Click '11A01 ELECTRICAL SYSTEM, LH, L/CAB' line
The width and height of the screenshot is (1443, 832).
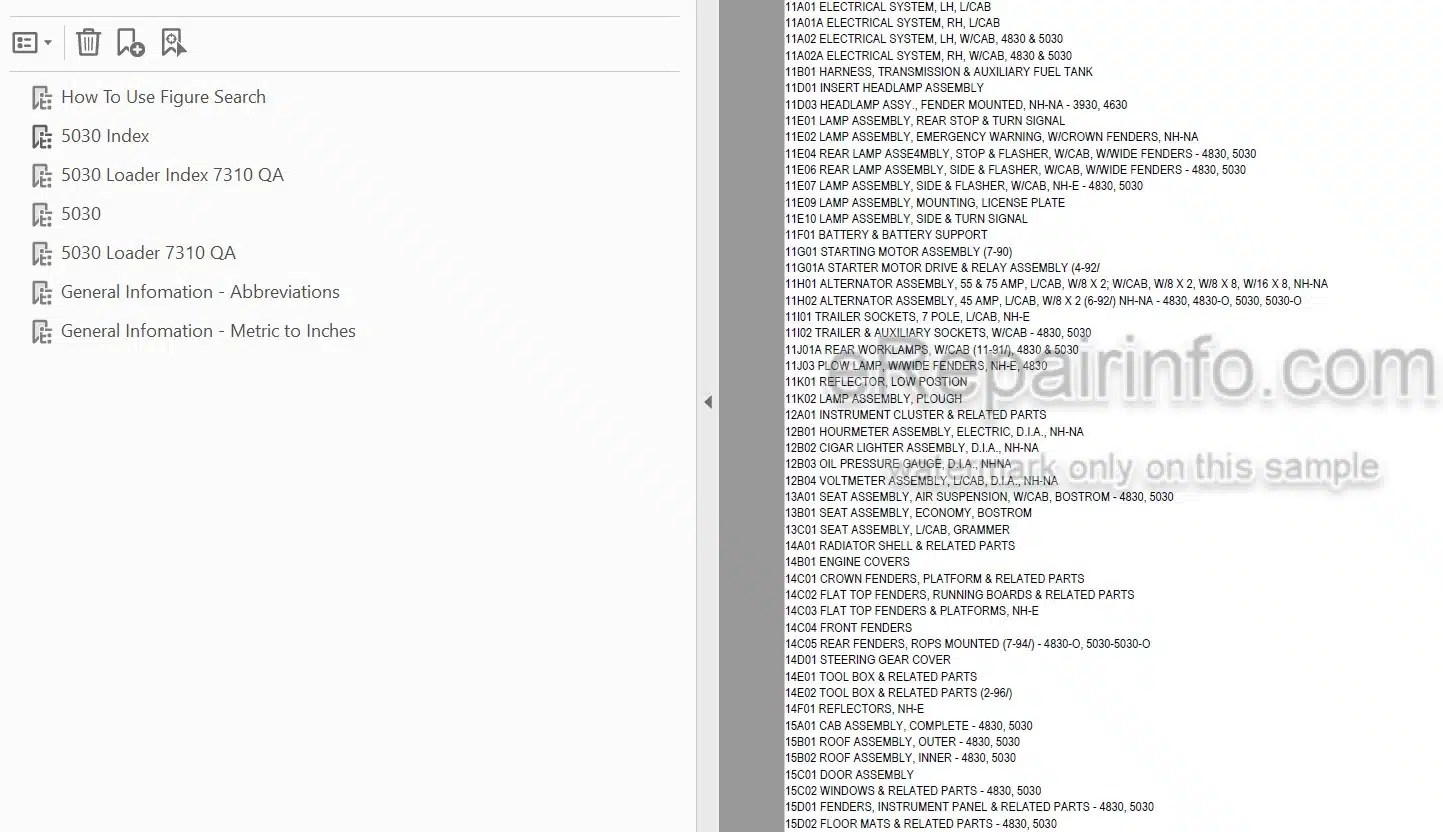pos(887,7)
